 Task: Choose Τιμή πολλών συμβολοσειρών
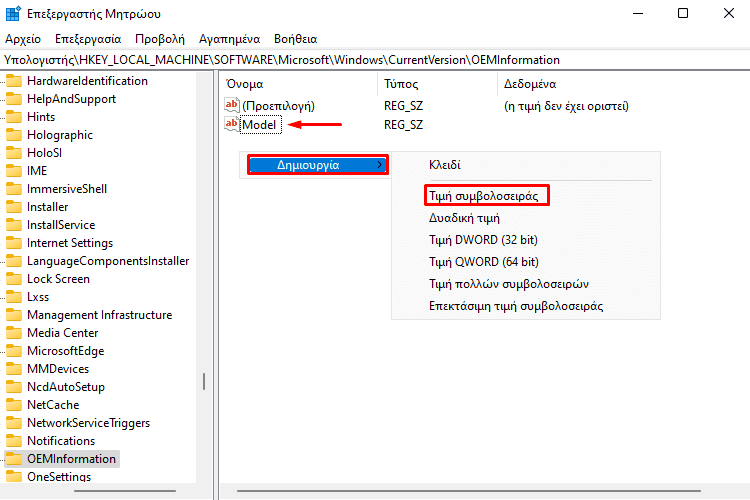(508, 284)
